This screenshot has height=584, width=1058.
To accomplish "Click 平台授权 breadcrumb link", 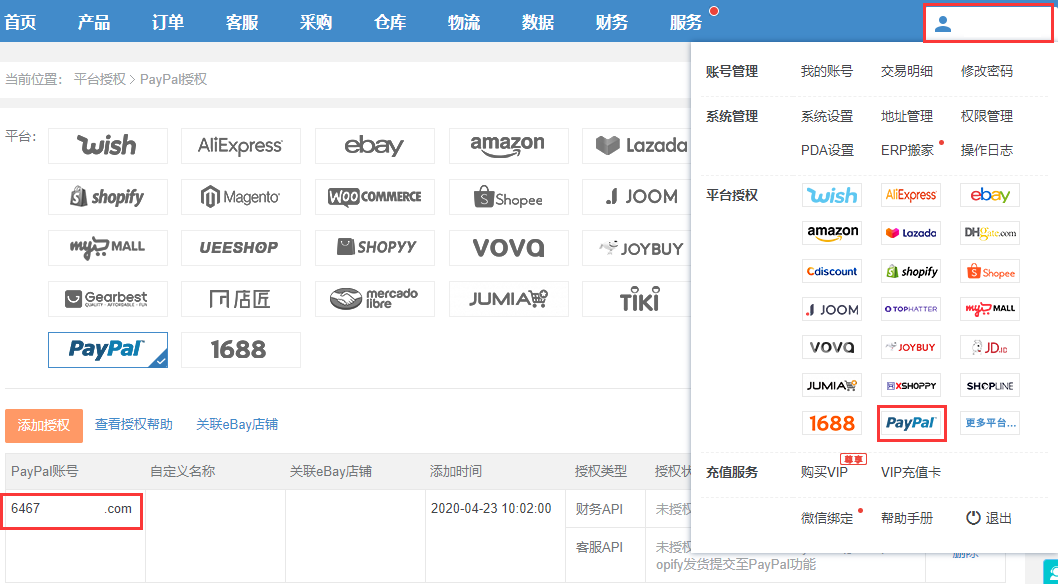I will [x=100, y=80].
